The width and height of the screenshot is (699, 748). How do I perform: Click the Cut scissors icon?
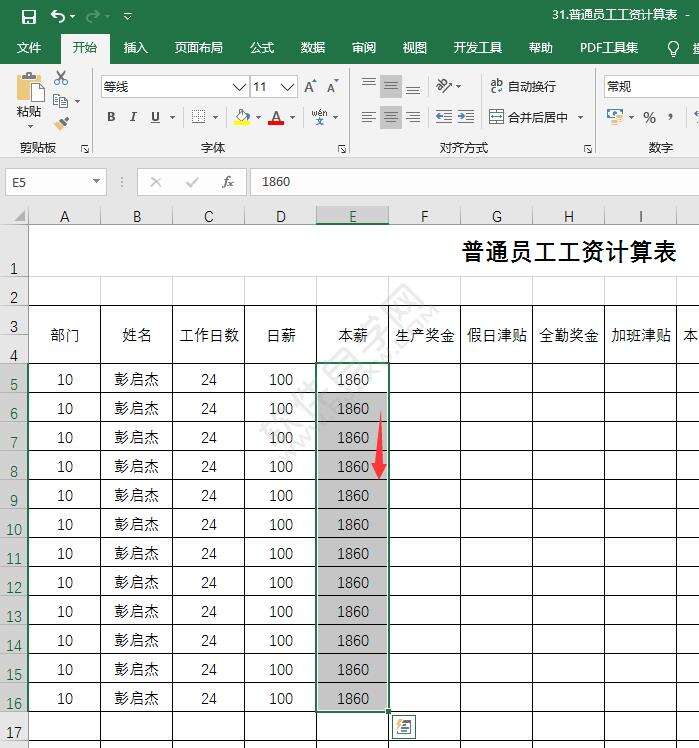coord(61,78)
